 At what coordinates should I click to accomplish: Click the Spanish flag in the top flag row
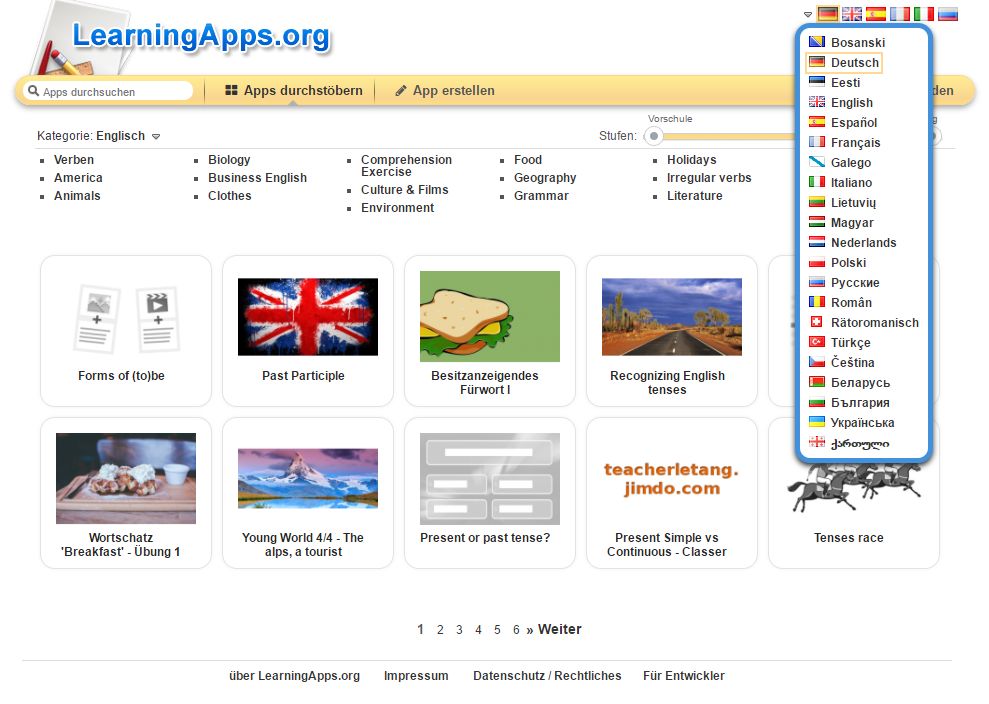[x=875, y=14]
